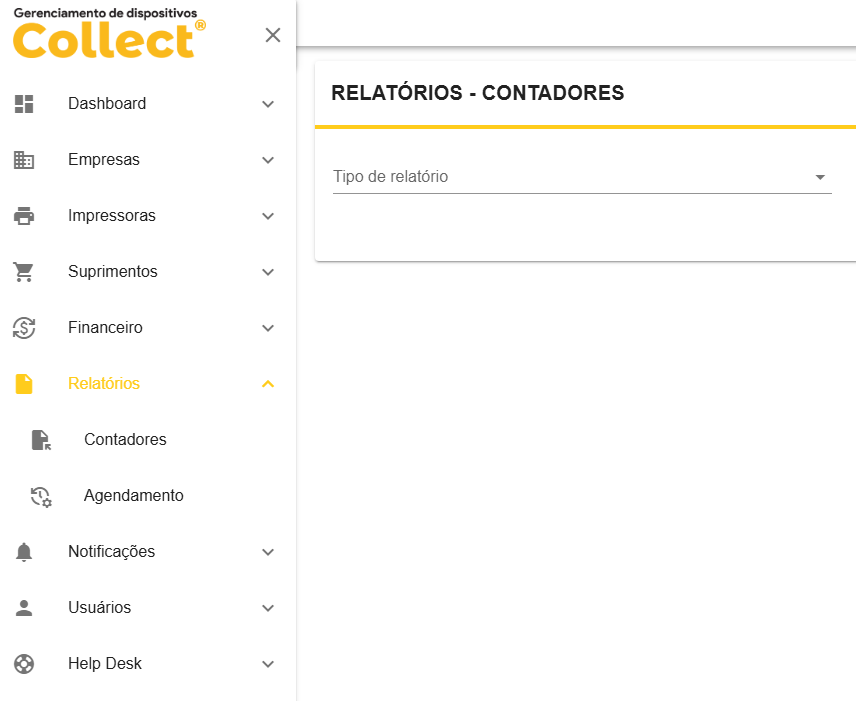
Task: Click the Usuários person icon
Action: pyautogui.click(x=24, y=608)
